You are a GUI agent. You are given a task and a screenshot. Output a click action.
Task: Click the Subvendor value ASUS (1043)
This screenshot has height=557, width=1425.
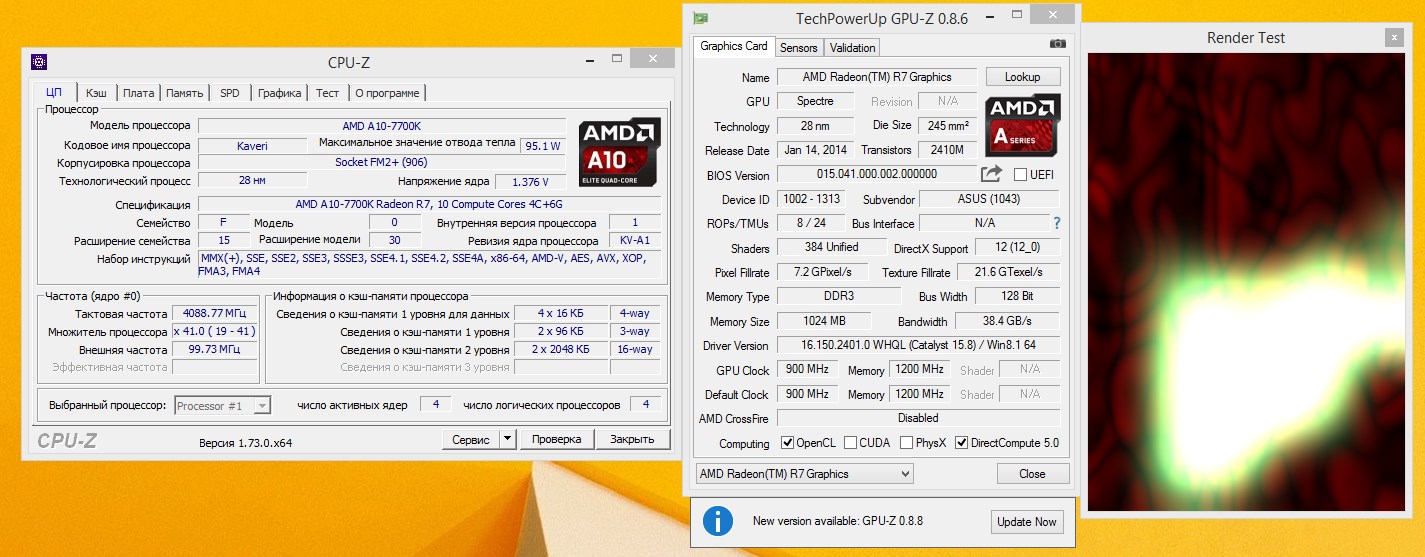click(989, 199)
